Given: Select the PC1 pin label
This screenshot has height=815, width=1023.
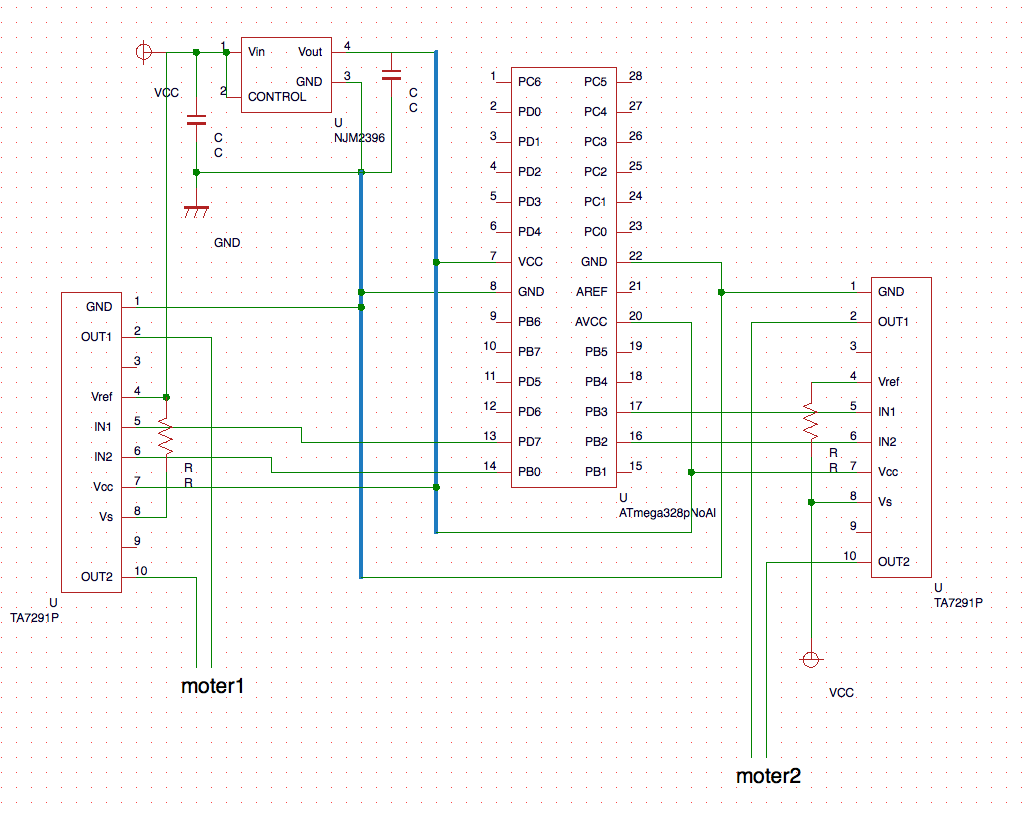Looking at the screenshot, I should tap(595, 202).
